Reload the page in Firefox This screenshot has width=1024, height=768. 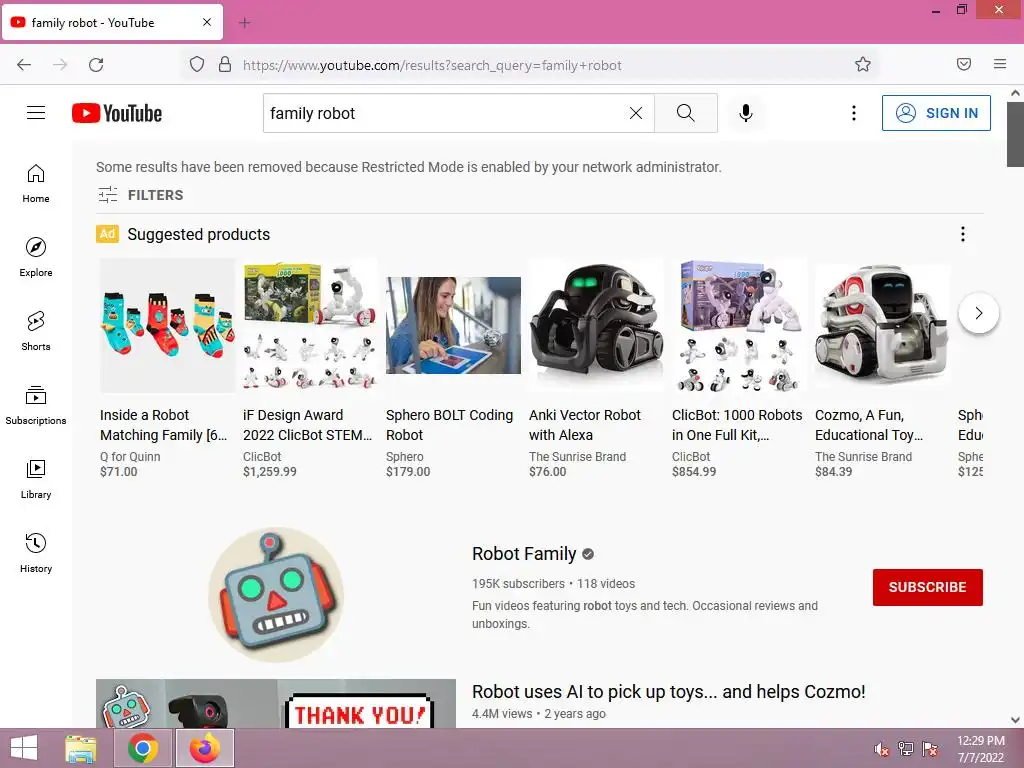click(x=96, y=64)
